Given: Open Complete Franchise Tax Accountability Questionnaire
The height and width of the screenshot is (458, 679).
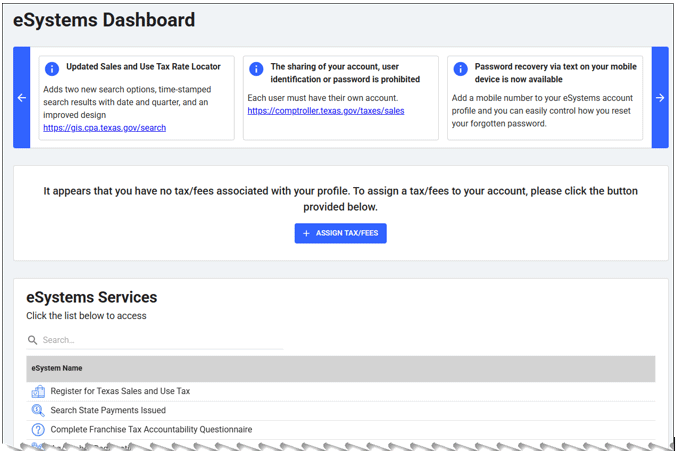Looking at the screenshot, I should pos(152,429).
